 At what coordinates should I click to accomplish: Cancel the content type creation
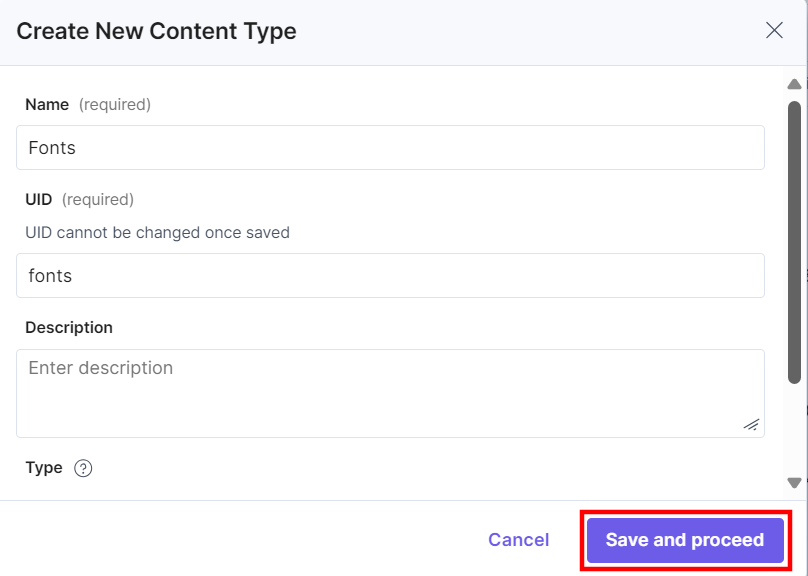click(518, 539)
